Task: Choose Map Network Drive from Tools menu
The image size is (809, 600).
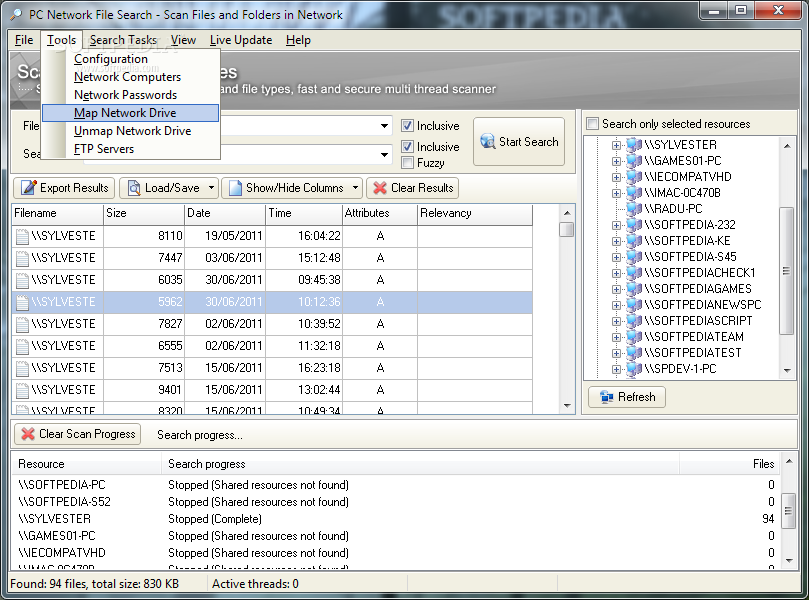Action: click(130, 113)
